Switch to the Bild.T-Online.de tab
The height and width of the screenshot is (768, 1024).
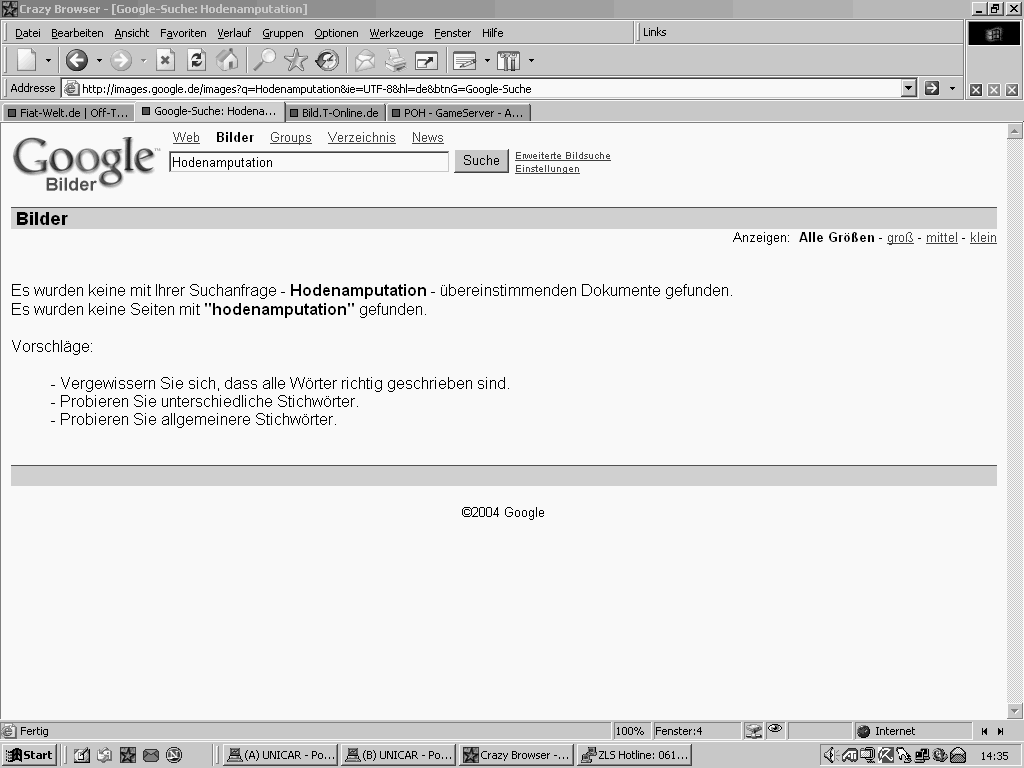(337, 113)
